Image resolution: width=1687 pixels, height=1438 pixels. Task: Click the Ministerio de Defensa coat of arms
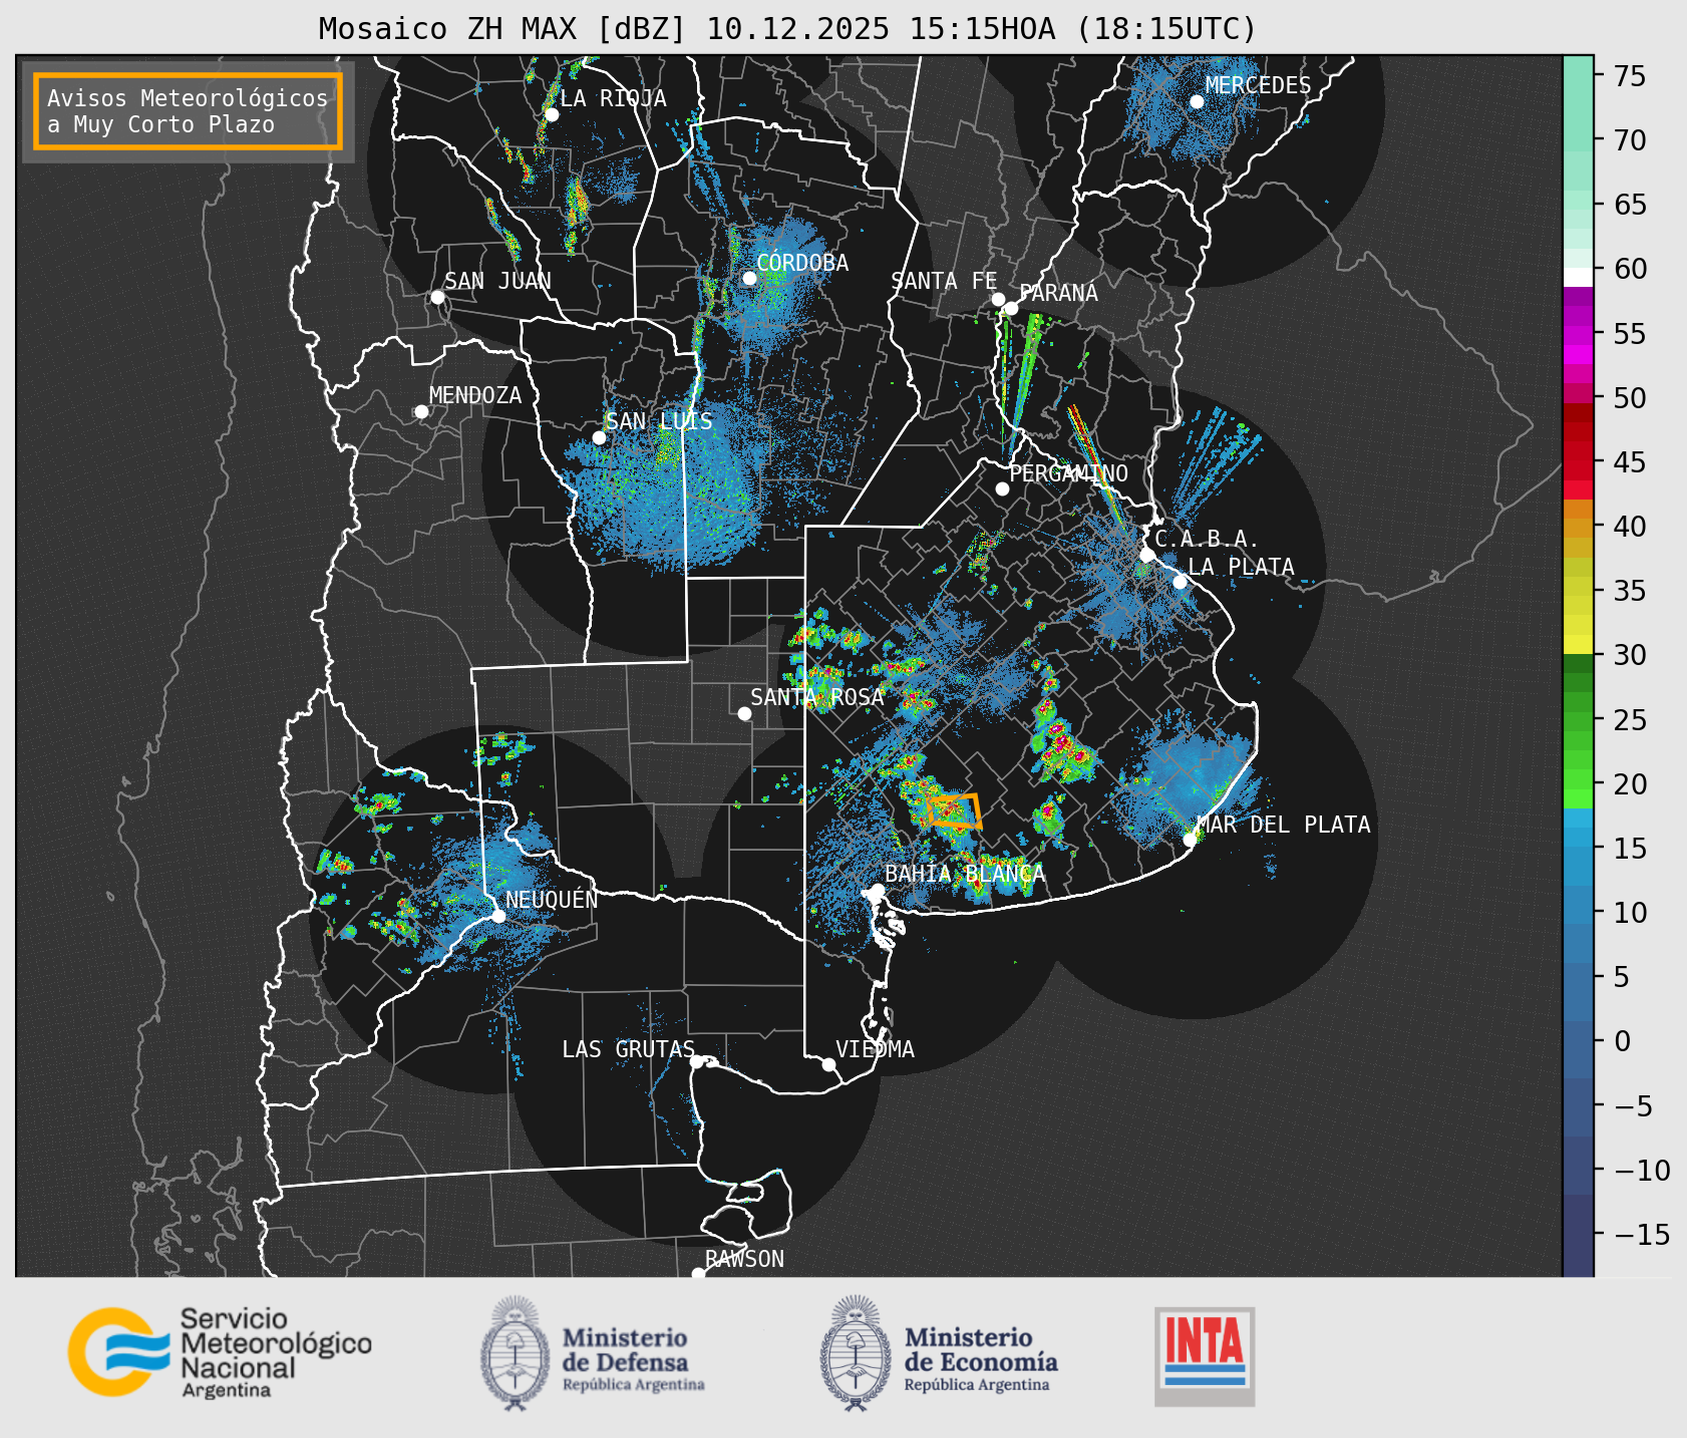pyautogui.click(x=515, y=1354)
